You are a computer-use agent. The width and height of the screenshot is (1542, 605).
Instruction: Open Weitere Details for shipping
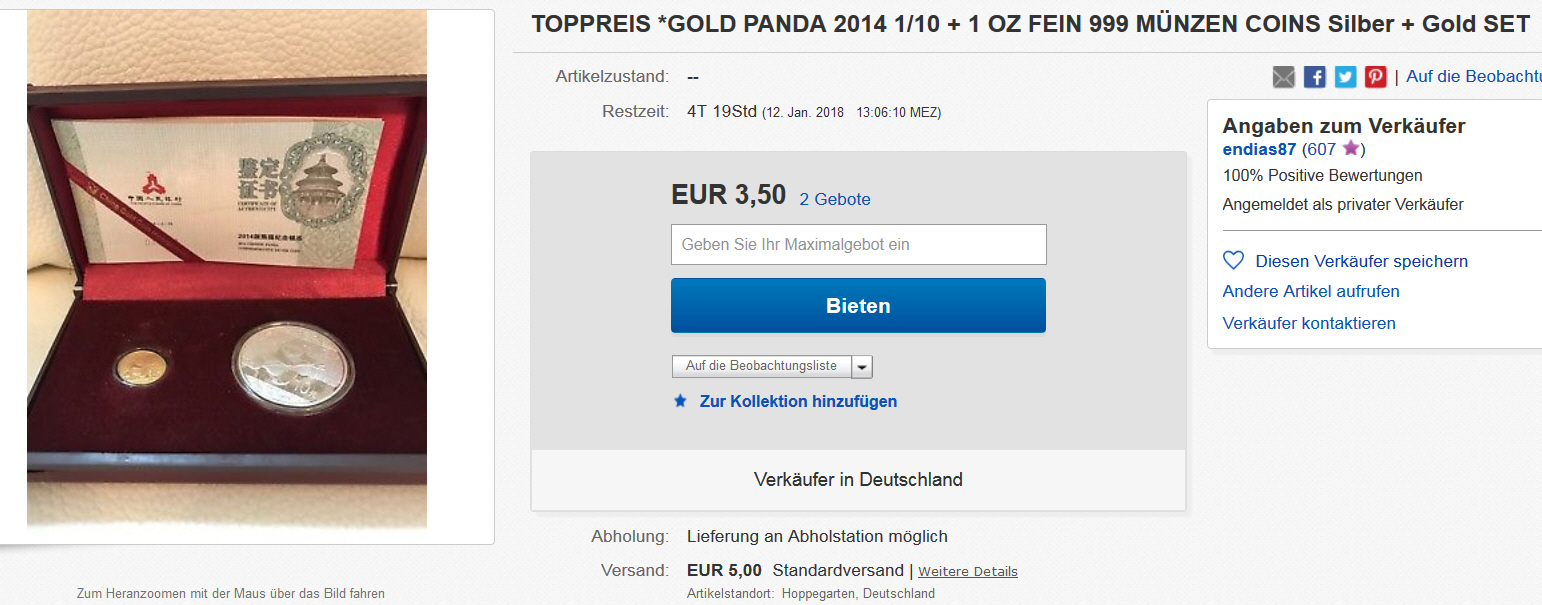967,572
